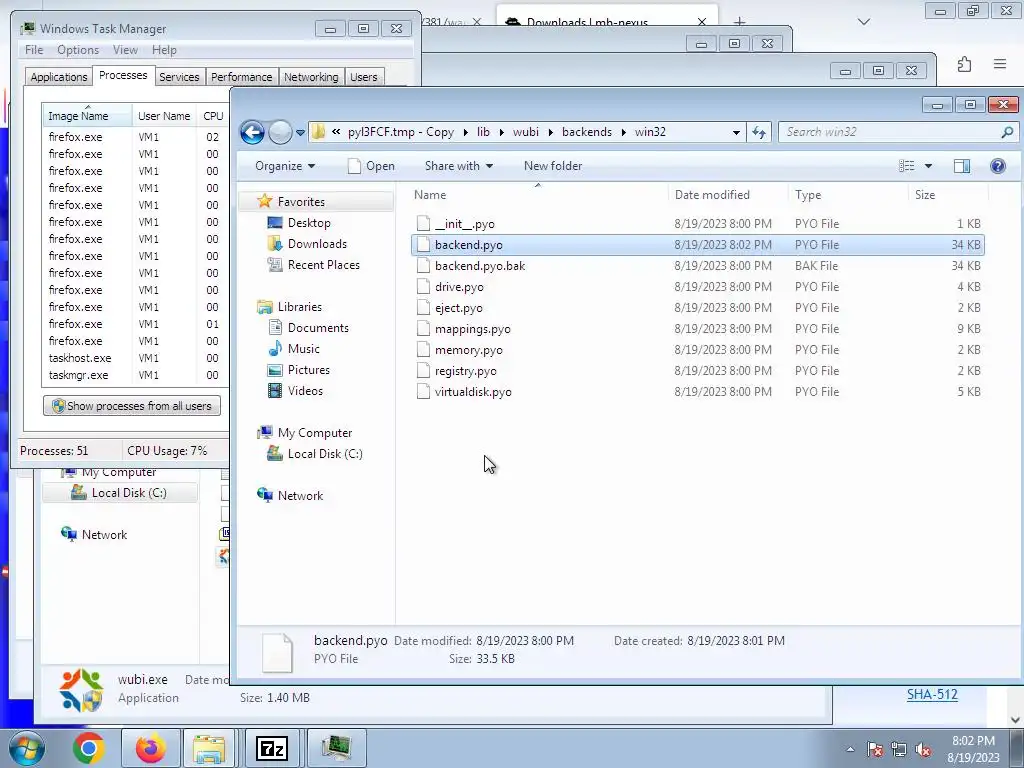Click the lib breadcrumb in address bar
Screen dimensions: 1024x768
click(483, 132)
